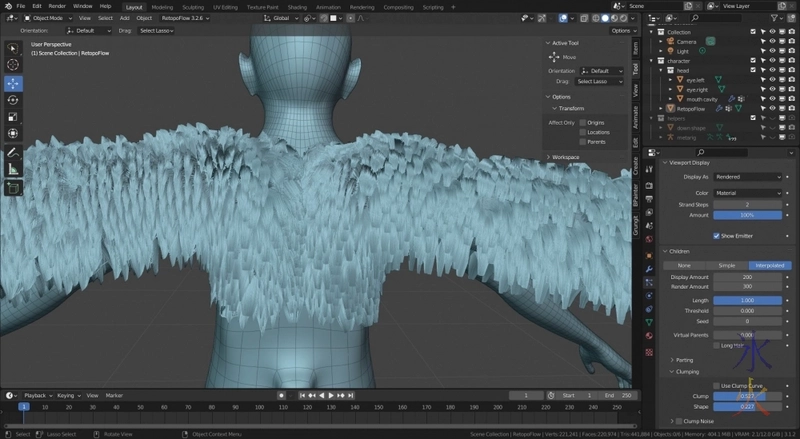Hide the Camera object in outliner
800x439 pixels.
coord(772,41)
